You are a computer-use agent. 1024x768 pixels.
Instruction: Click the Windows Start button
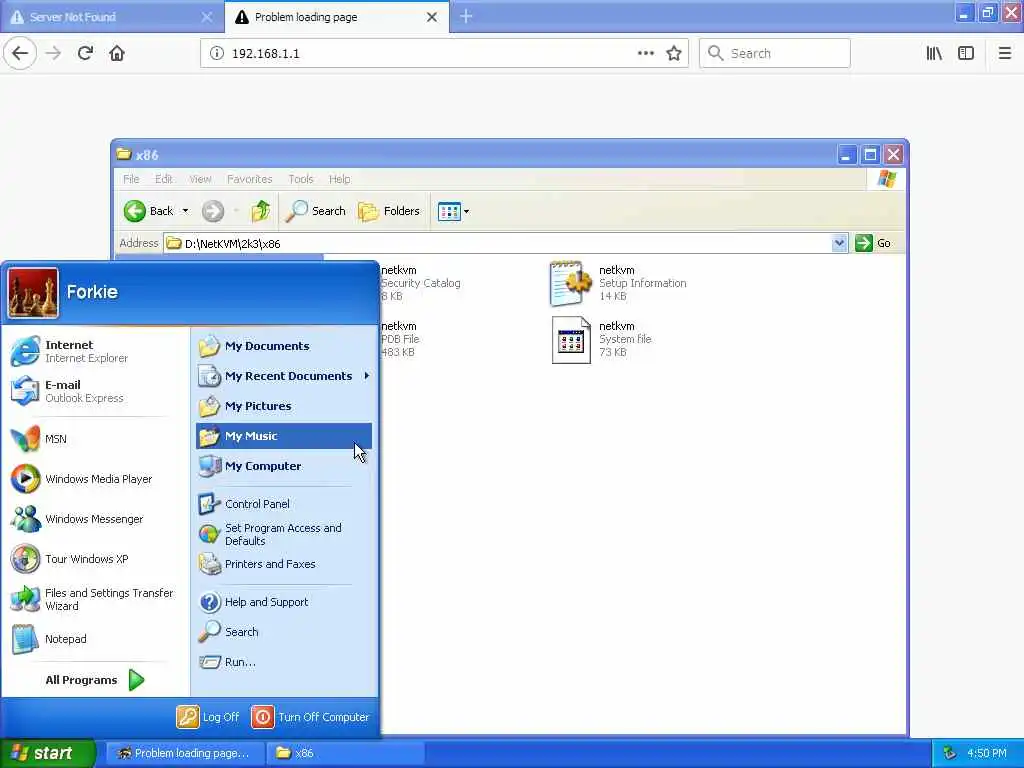click(x=47, y=753)
